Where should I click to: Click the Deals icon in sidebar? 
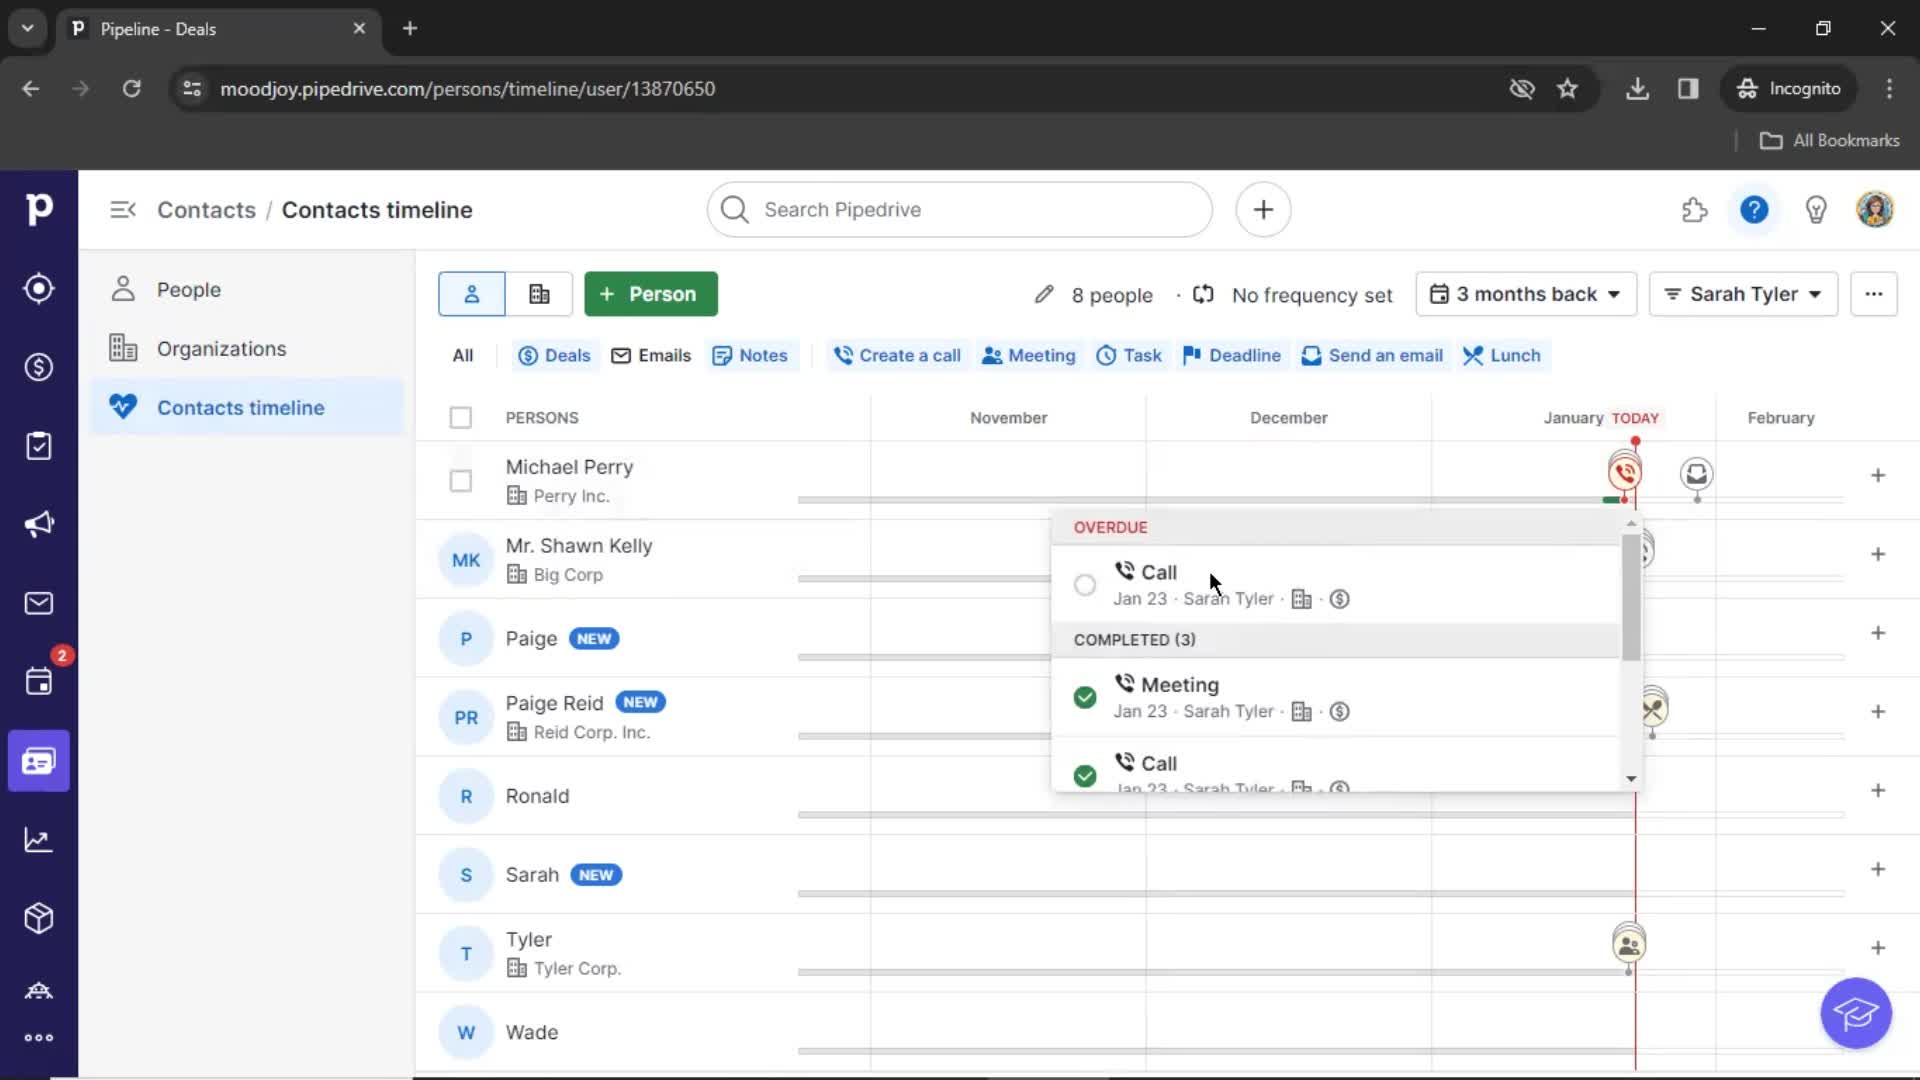(38, 365)
